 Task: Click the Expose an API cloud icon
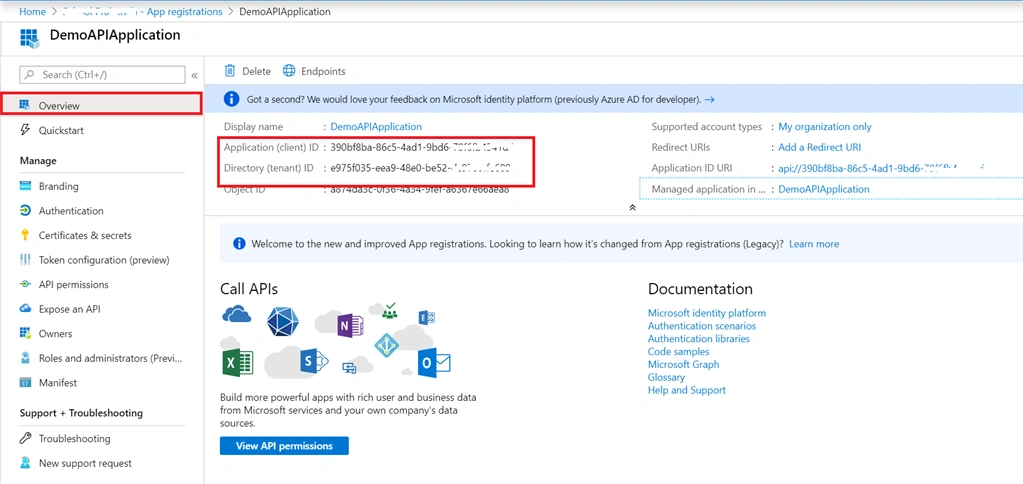pos(25,309)
